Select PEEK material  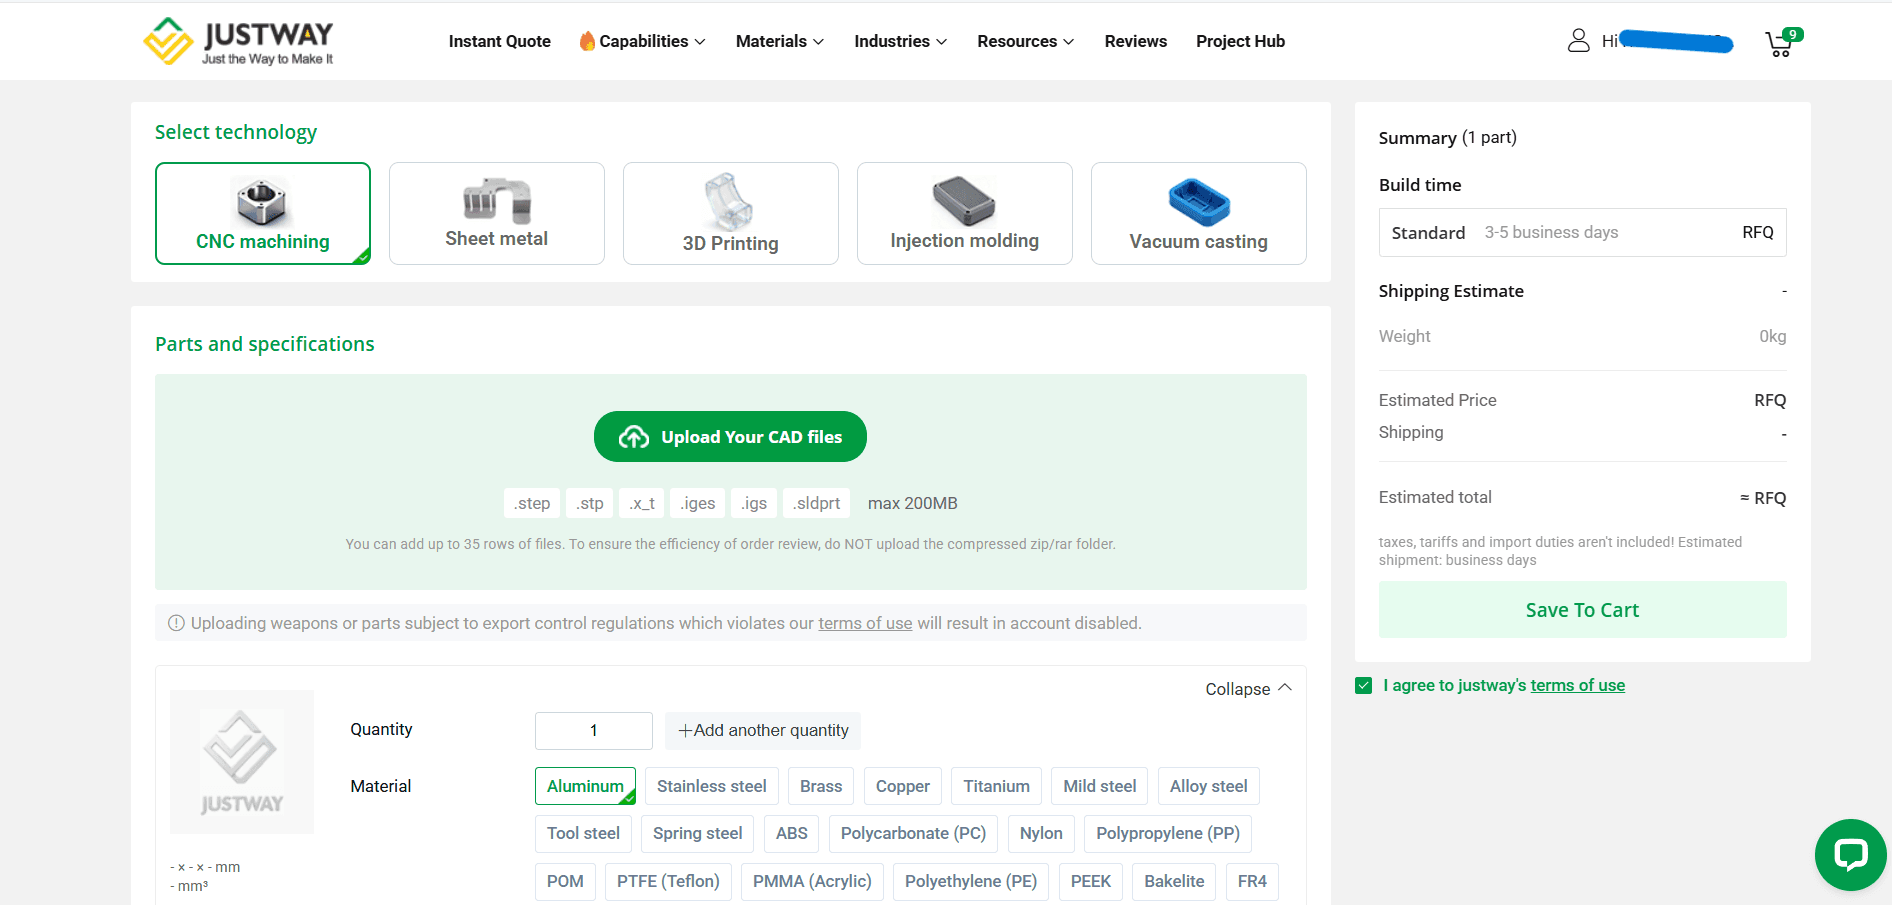(x=1091, y=881)
